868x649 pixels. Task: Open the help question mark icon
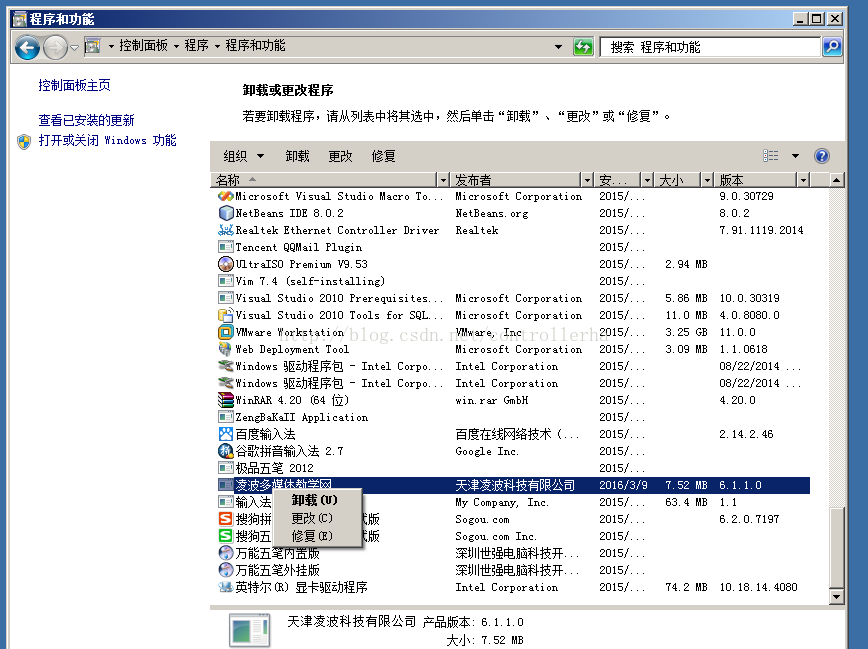pyautogui.click(x=822, y=156)
